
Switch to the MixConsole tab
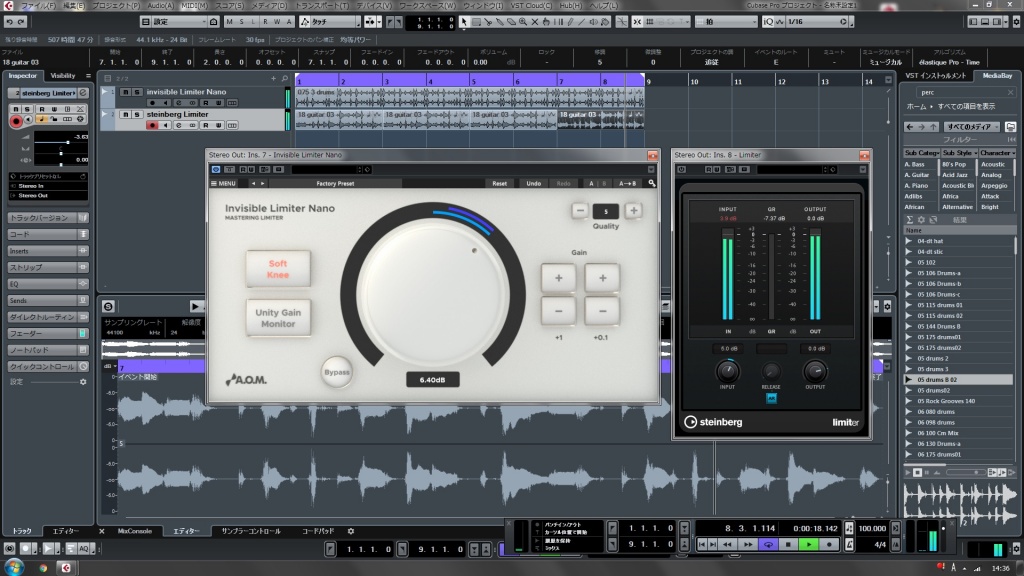(x=135, y=532)
